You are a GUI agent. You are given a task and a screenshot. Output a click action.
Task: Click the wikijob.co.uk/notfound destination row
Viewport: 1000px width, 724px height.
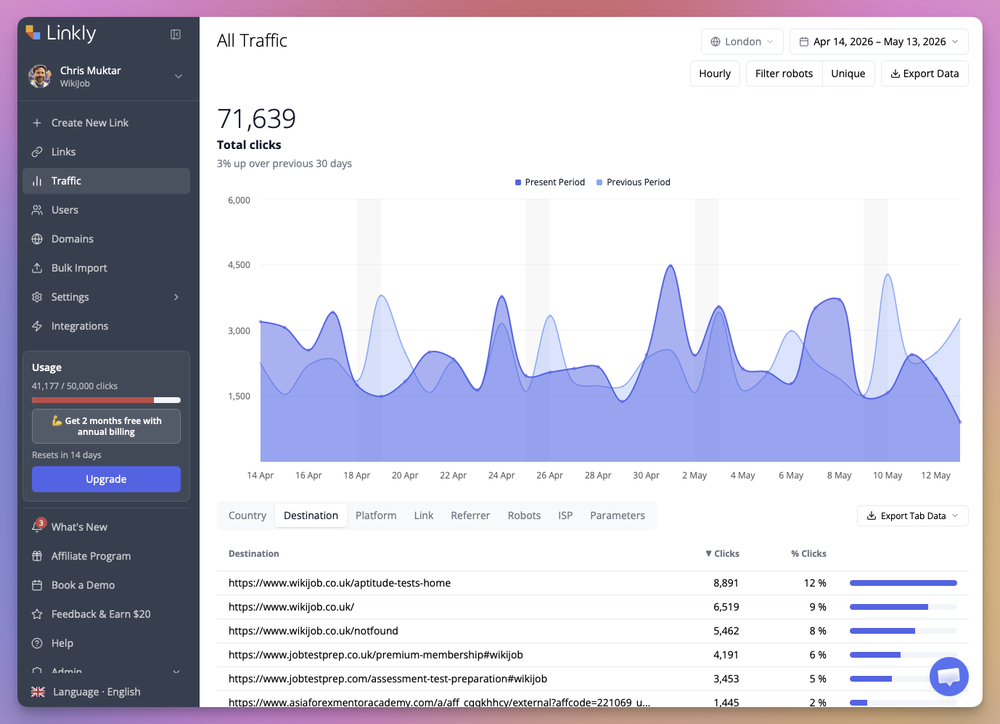pyautogui.click(x=592, y=631)
